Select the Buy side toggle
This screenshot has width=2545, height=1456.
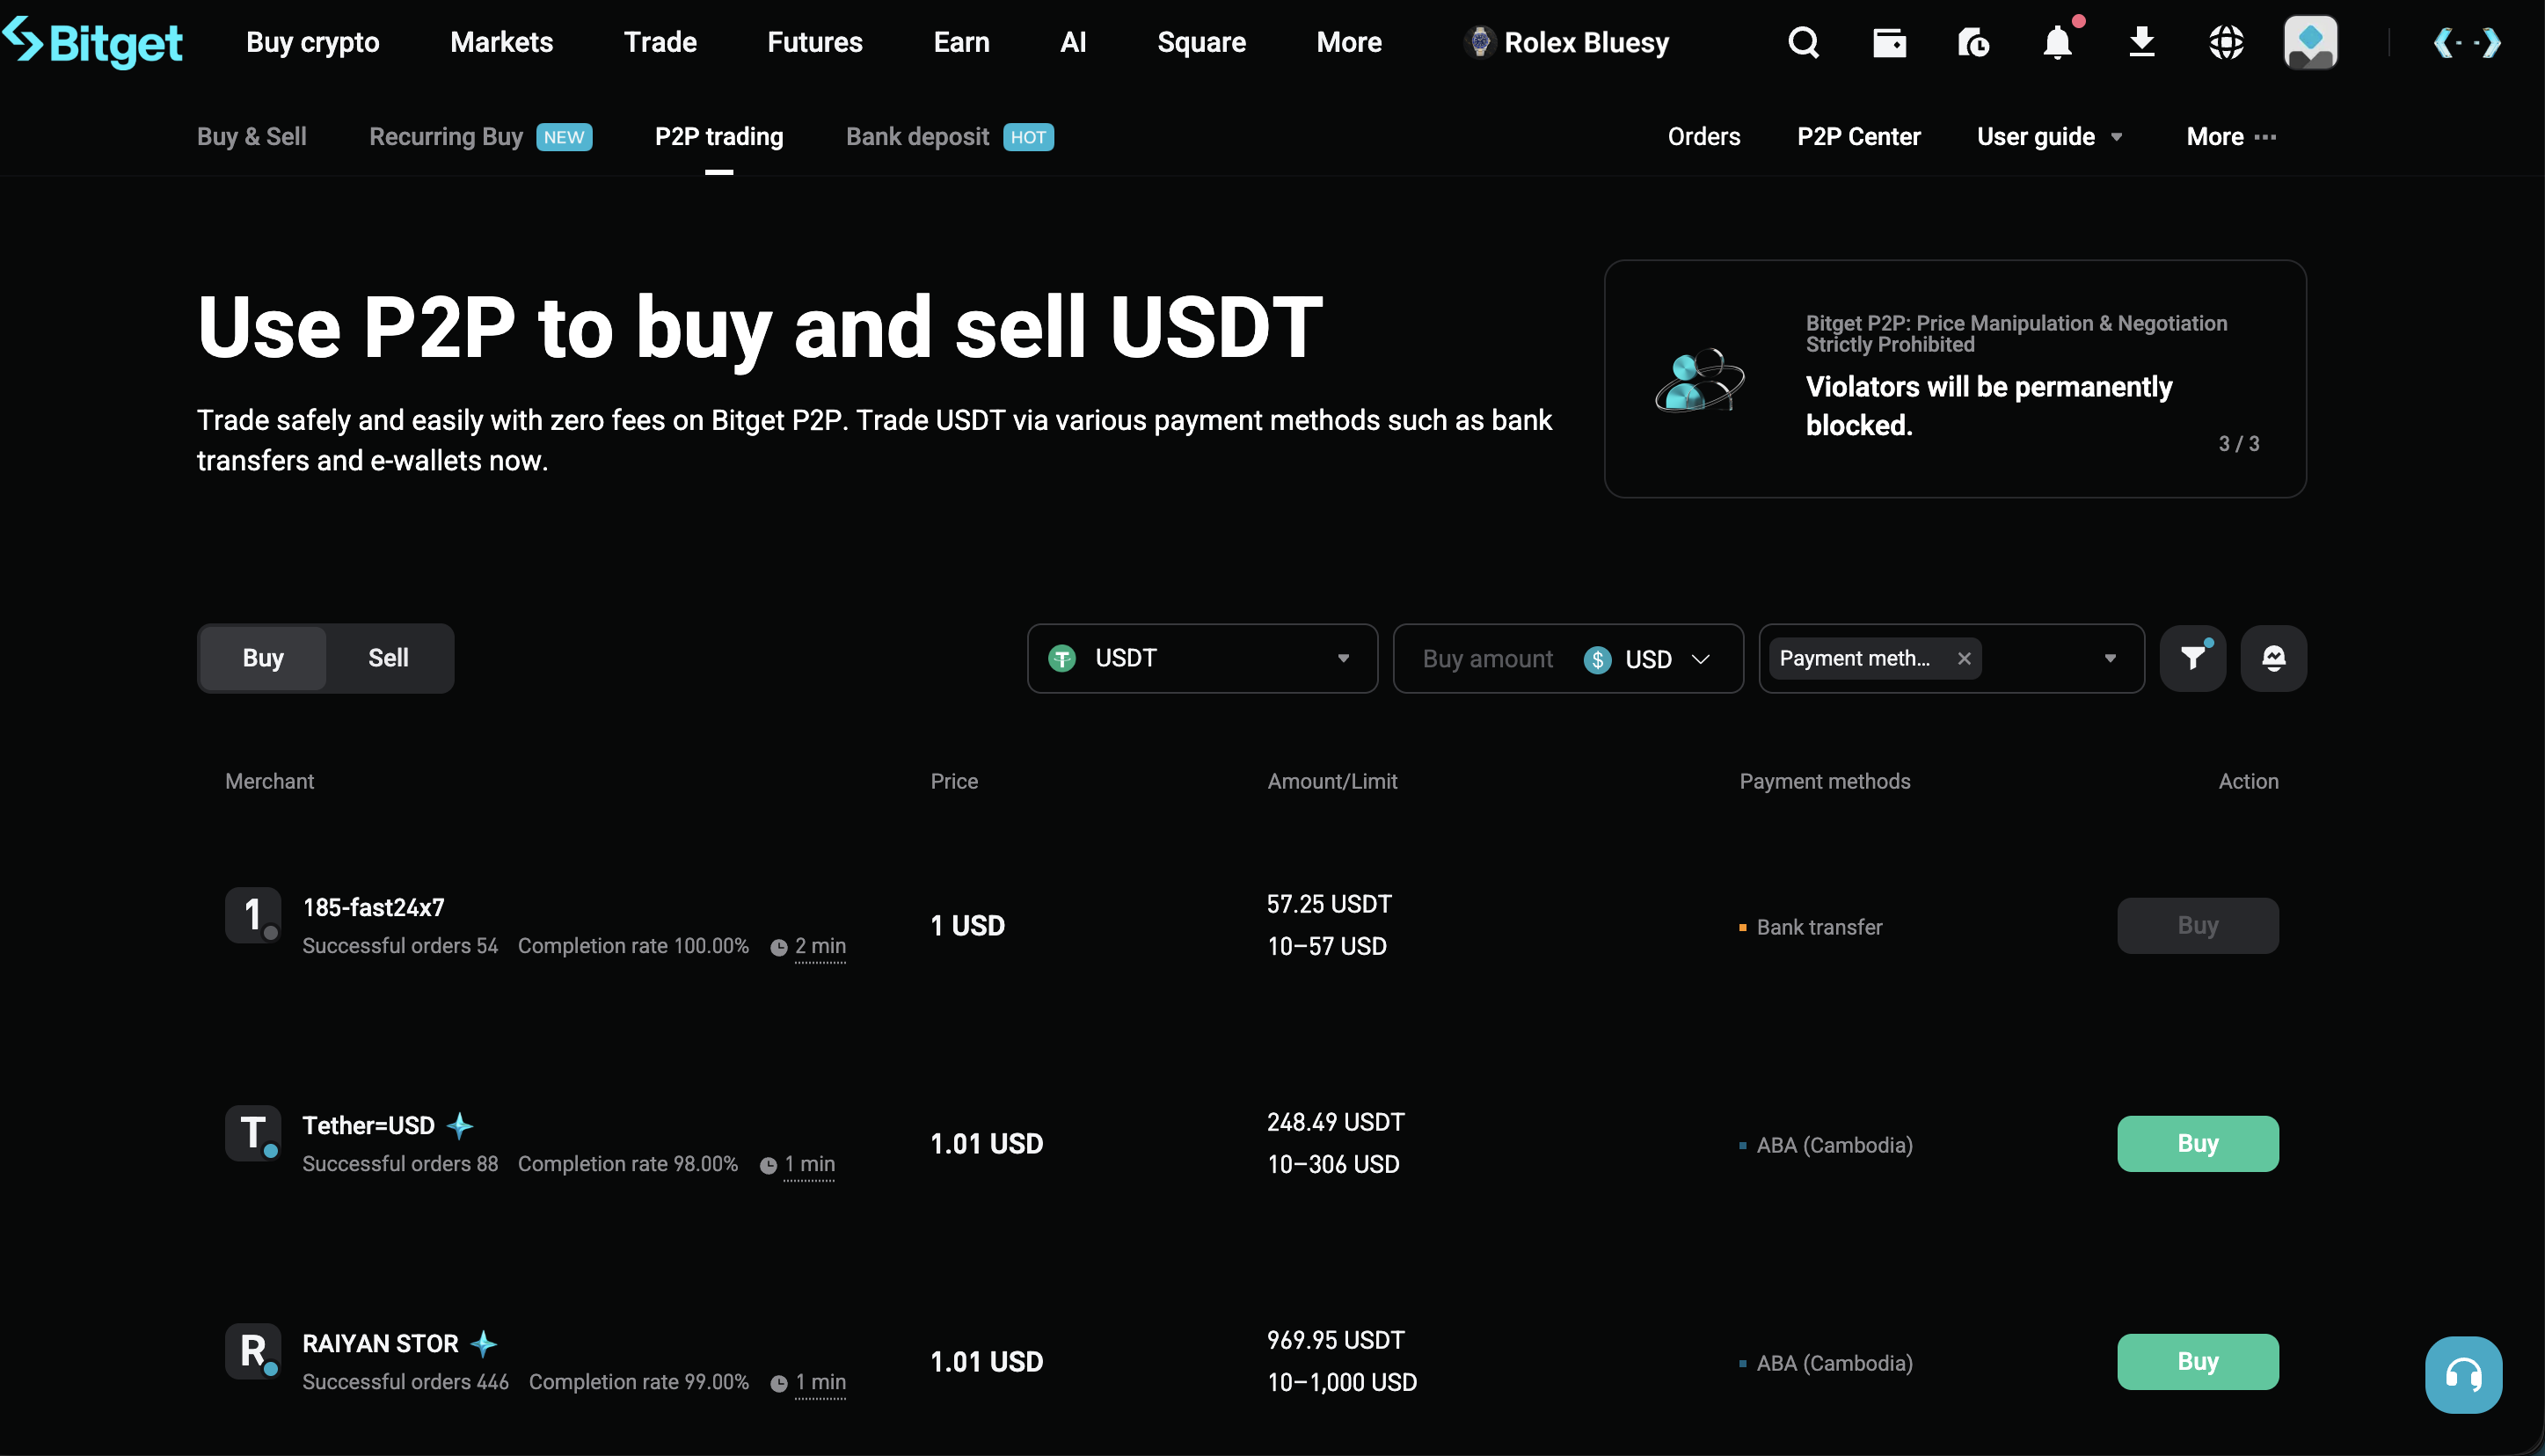point(263,658)
